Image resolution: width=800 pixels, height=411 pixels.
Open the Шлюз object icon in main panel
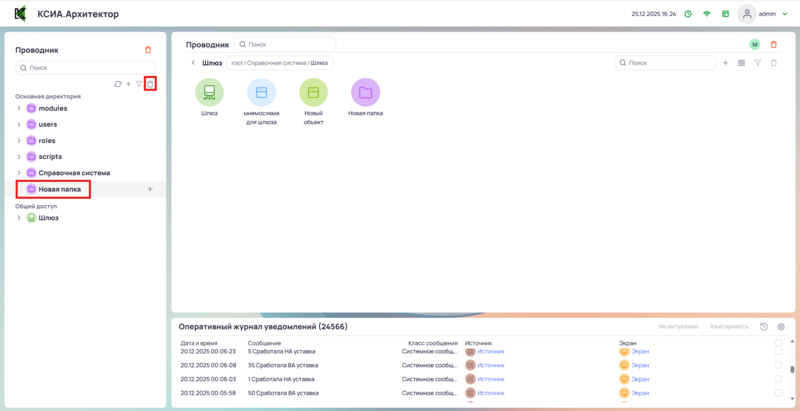209,93
